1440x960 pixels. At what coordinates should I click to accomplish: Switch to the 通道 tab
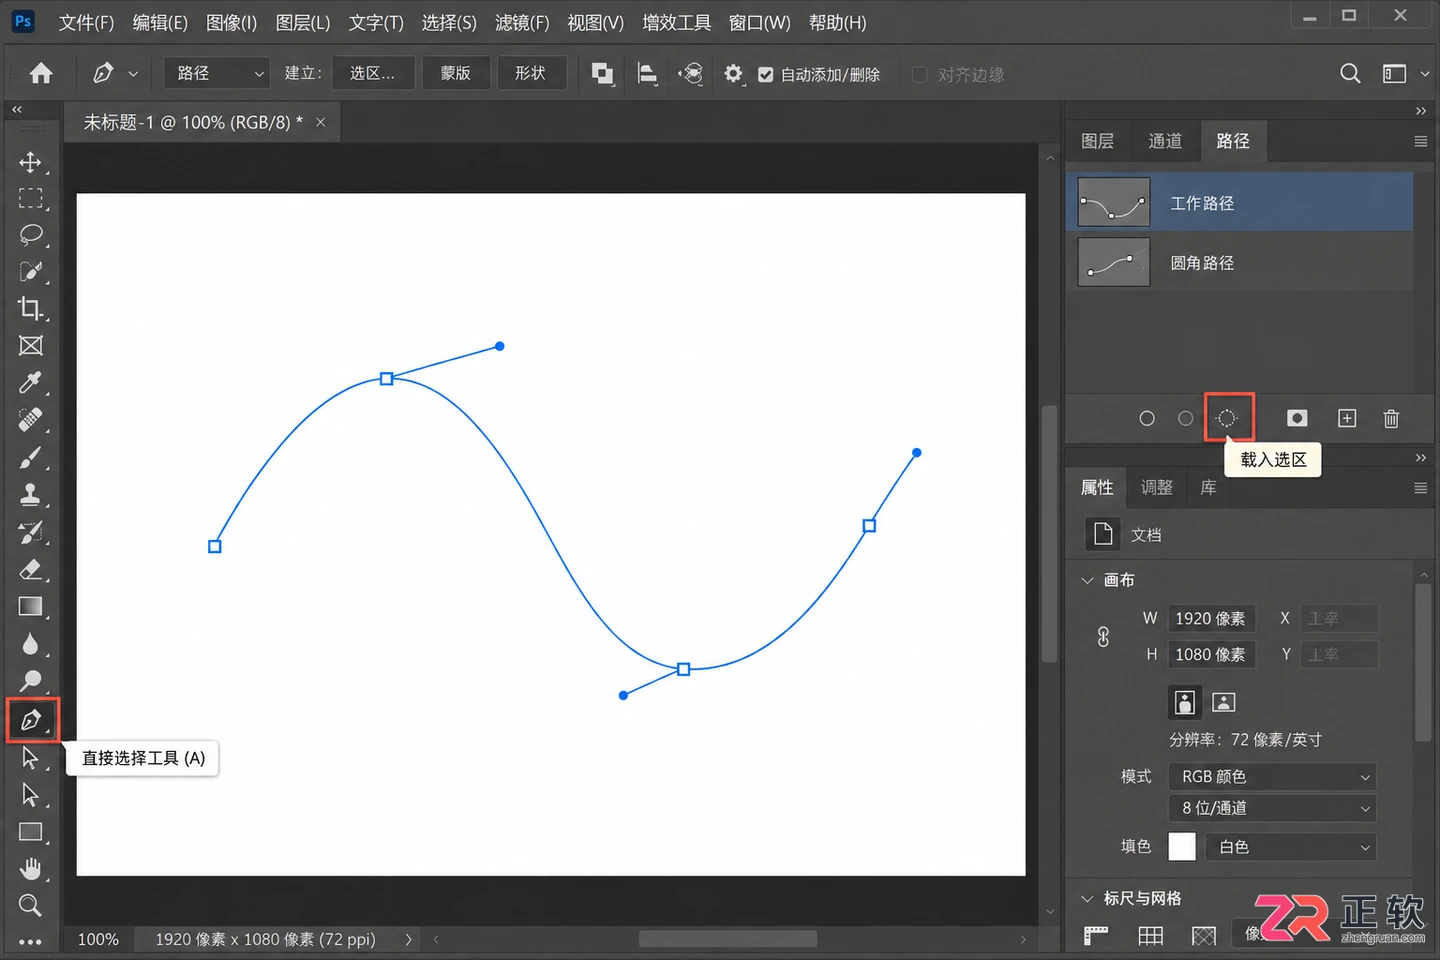tap(1165, 141)
